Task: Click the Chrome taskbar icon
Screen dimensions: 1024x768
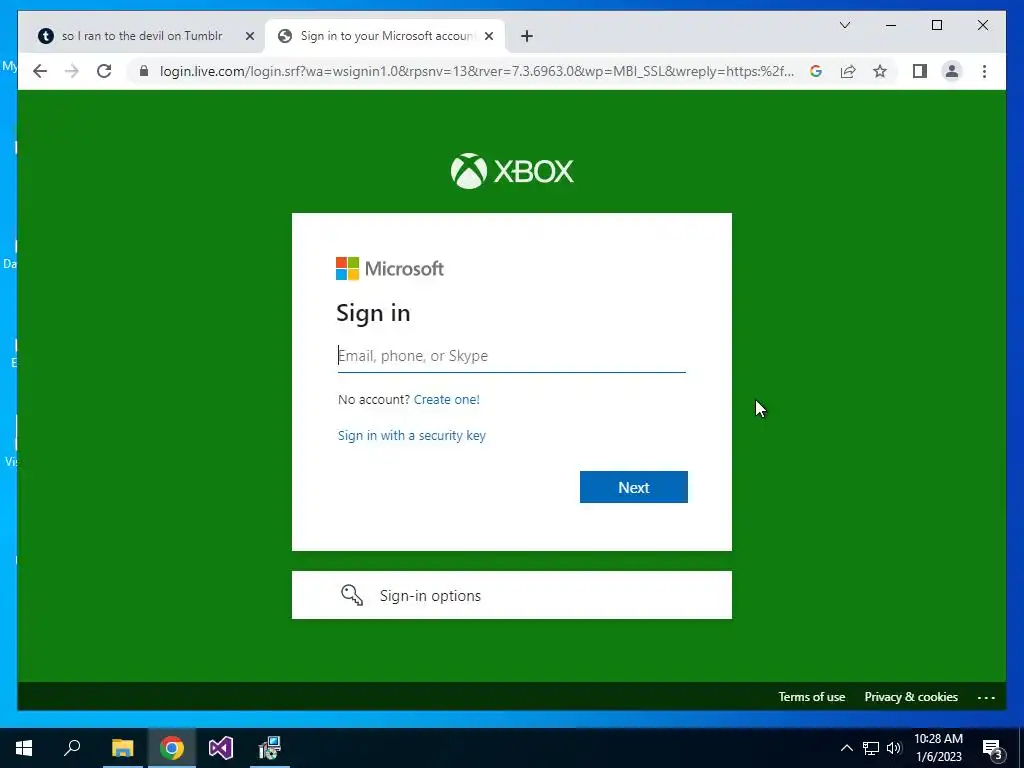Action: pos(172,748)
